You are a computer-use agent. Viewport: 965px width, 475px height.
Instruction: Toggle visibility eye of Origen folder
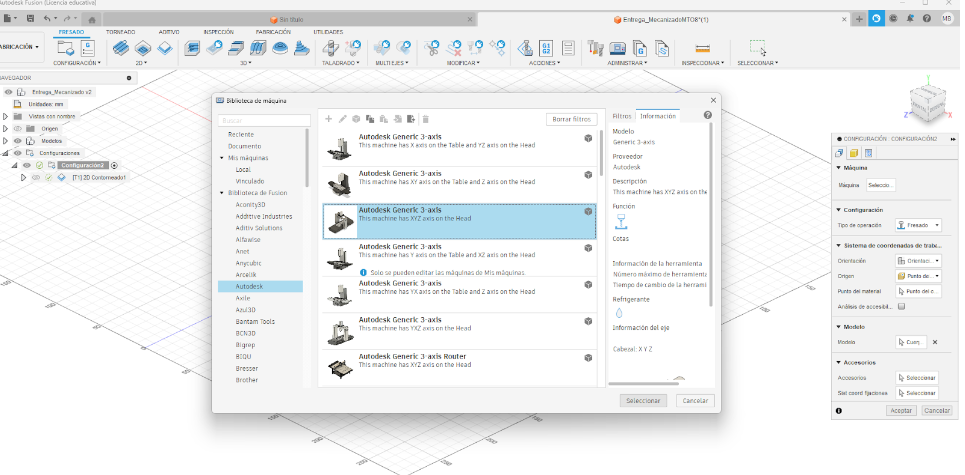click(17, 128)
